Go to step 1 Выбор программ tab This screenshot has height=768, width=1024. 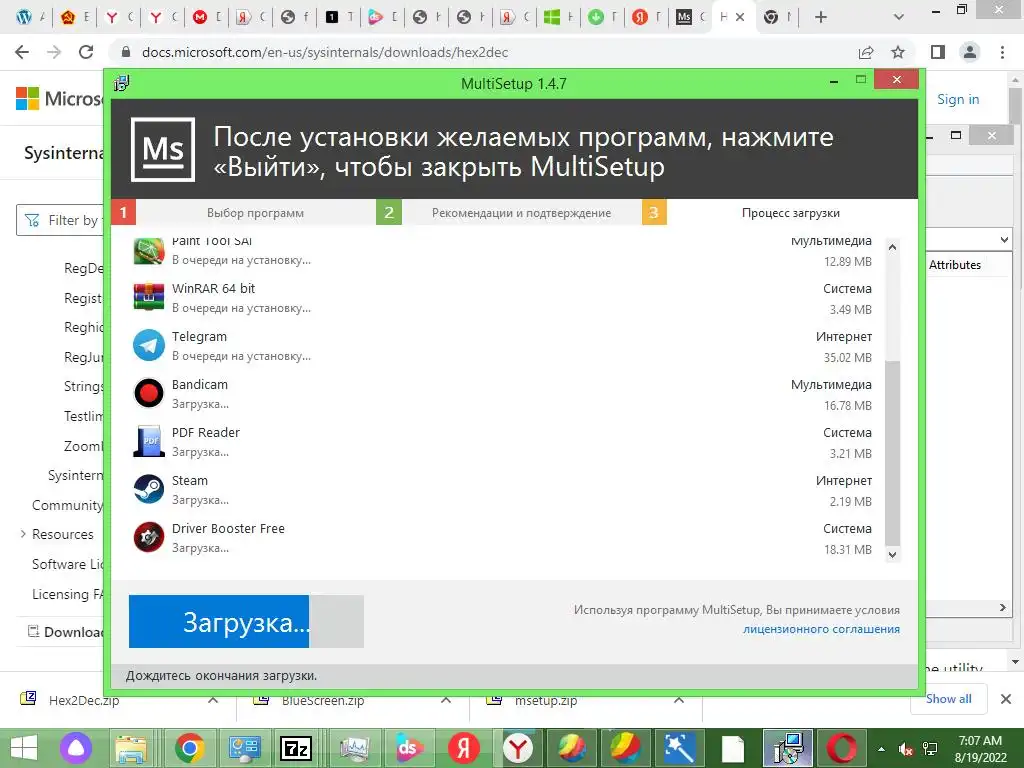click(x=255, y=213)
